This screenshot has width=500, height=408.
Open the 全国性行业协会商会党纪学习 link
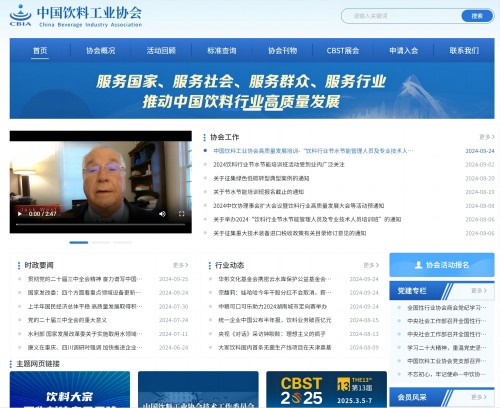pos(447,307)
